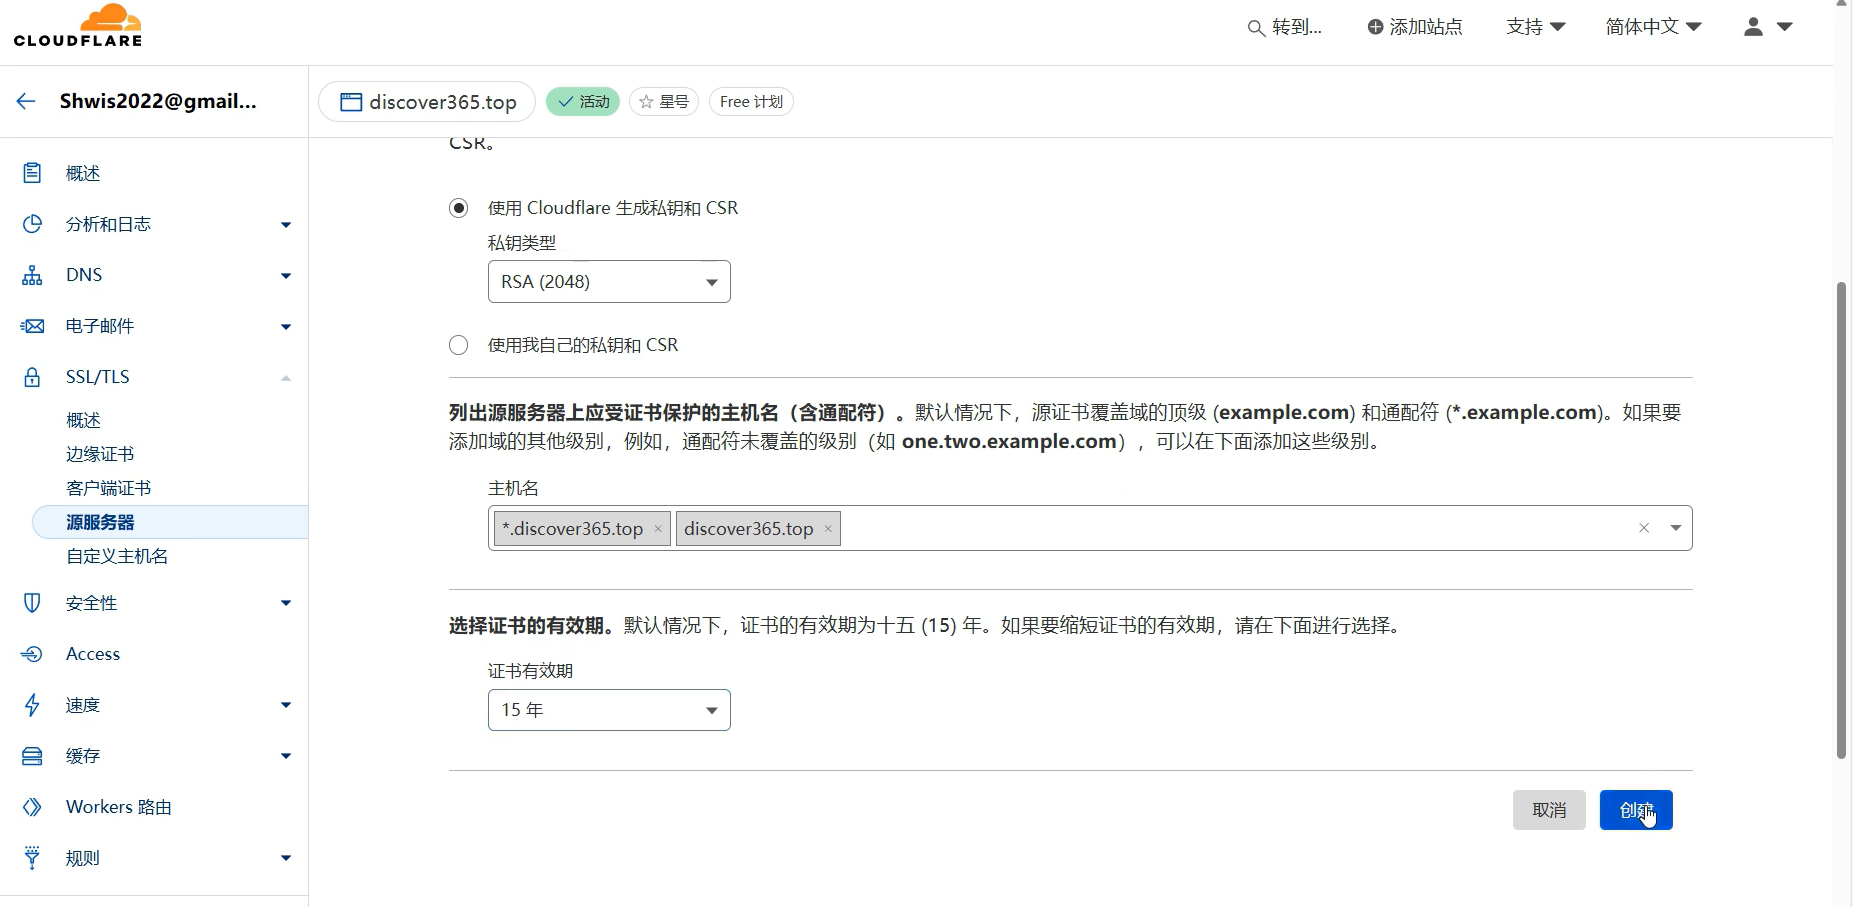
Task: Click the 添加站点 link
Action: point(1415,27)
